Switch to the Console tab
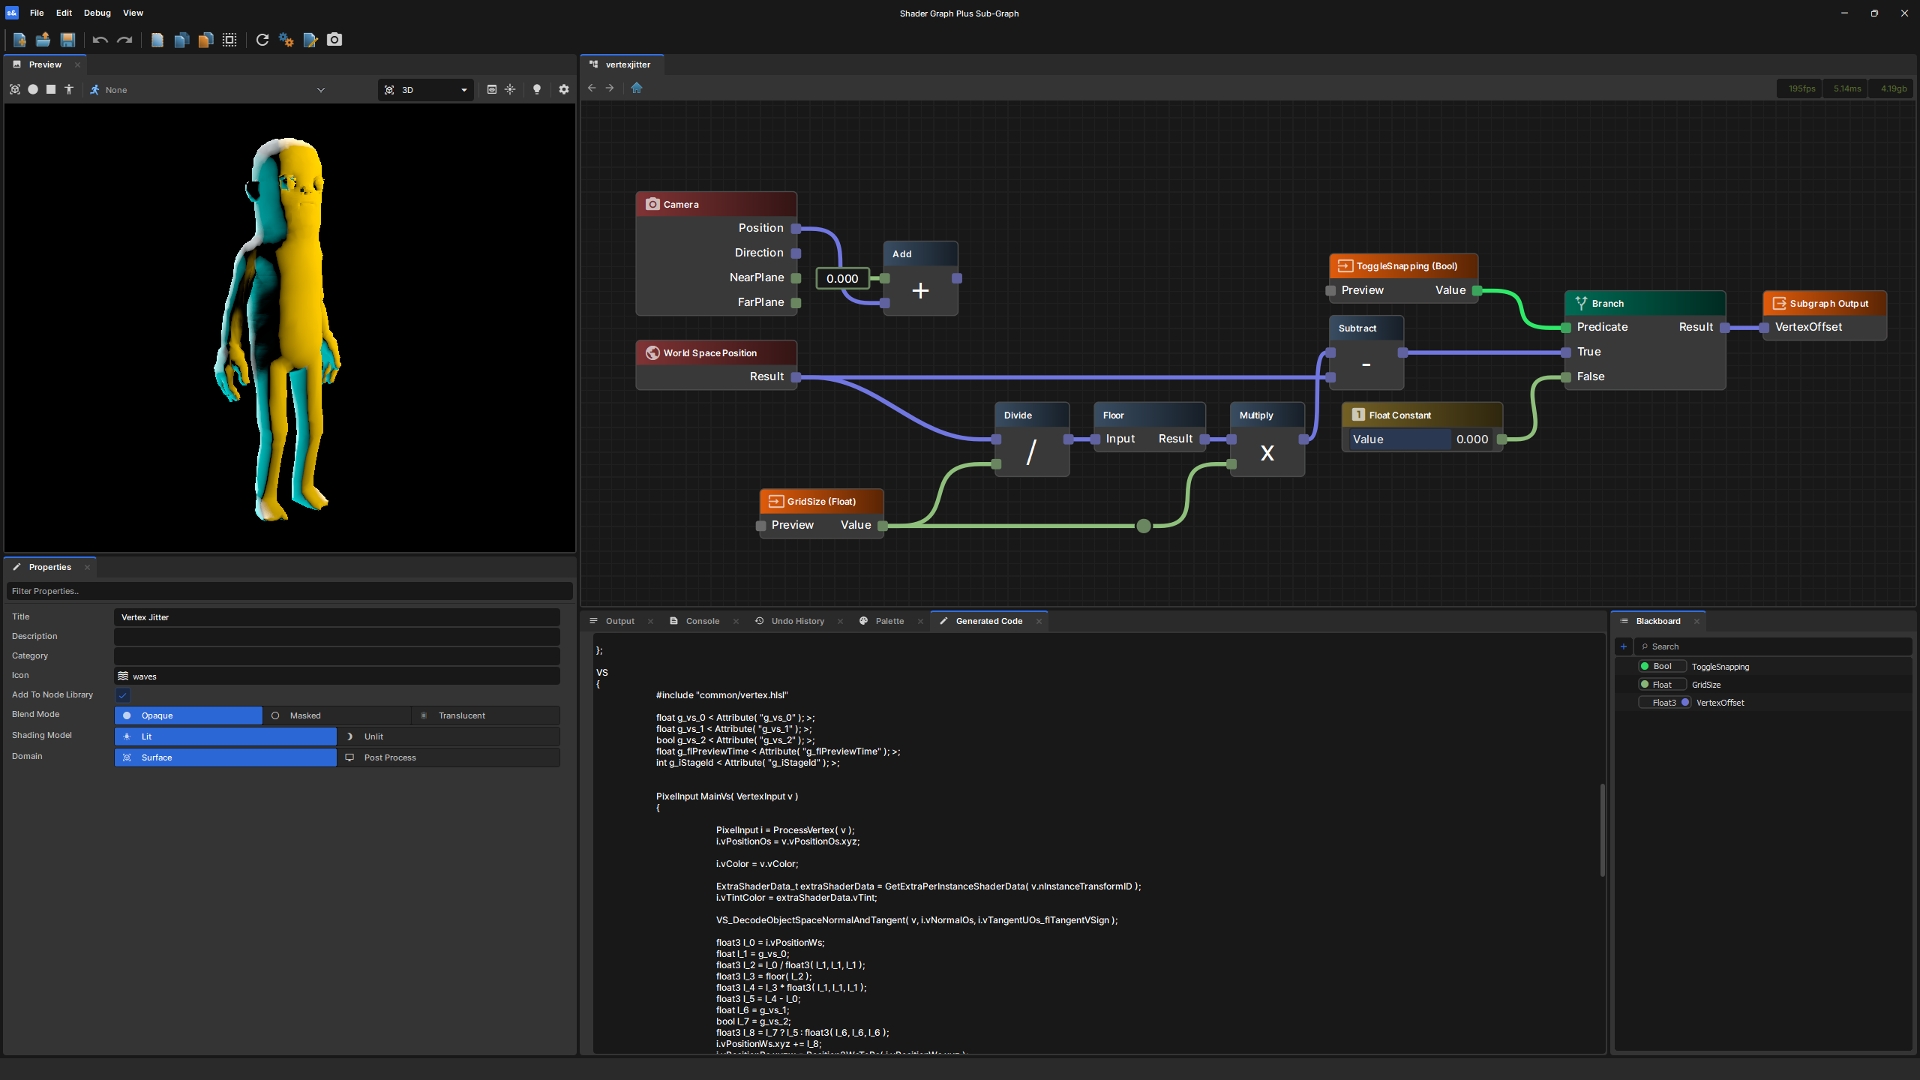This screenshot has width=1920, height=1080. coord(702,621)
